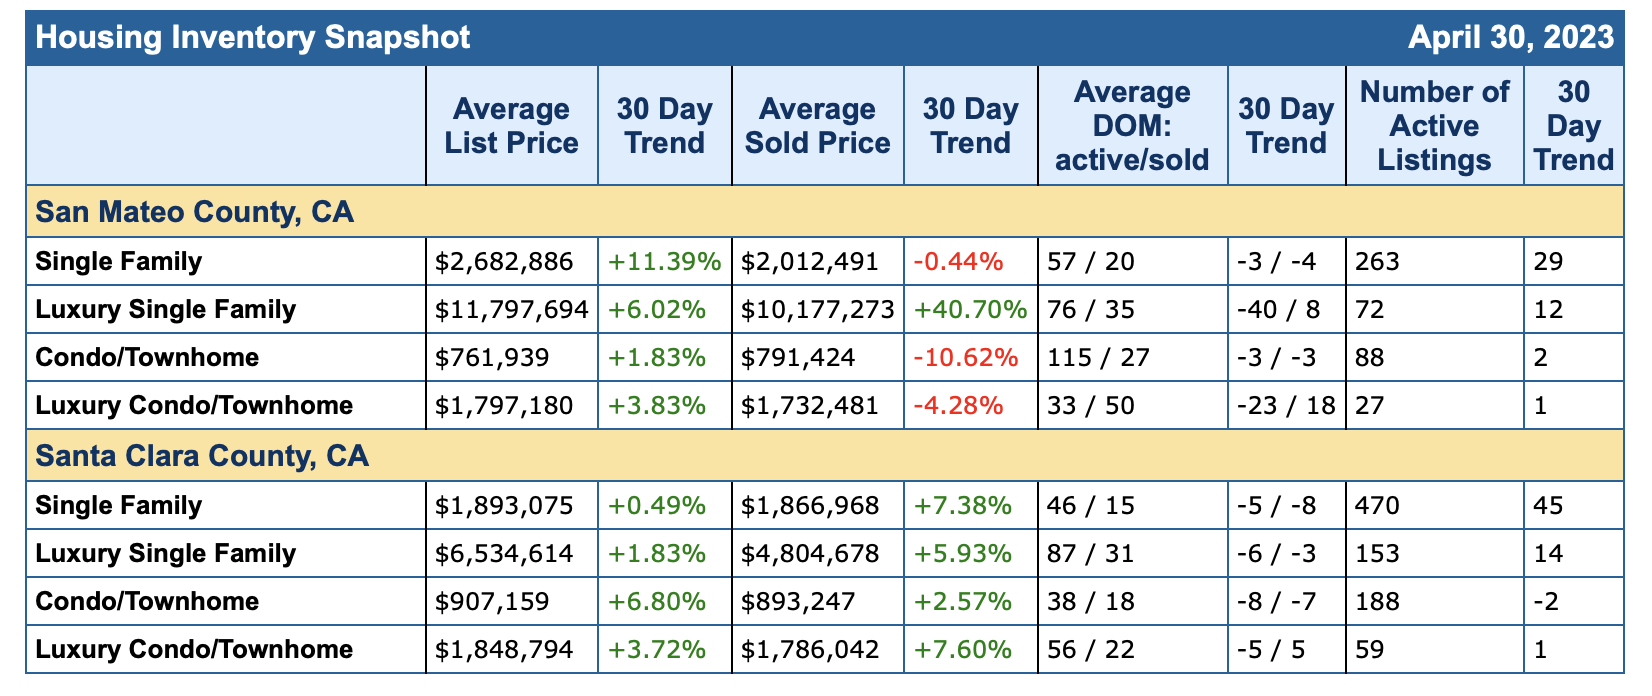Image resolution: width=1652 pixels, height=696 pixels.
Task: Click the +7.38% sold price trend
Action: point(962,506)
